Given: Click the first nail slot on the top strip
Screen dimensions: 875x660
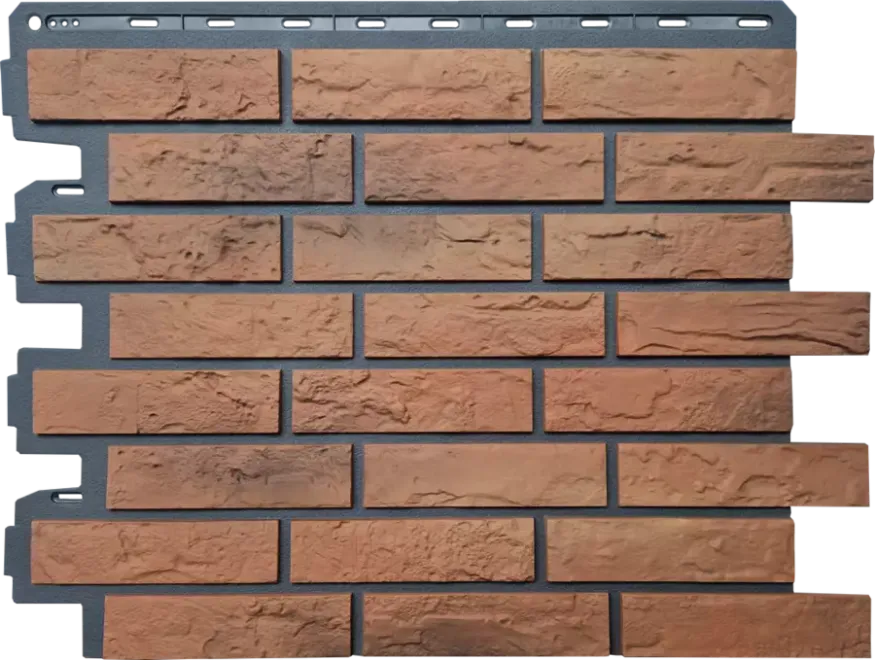Looking at the screenshot, I should pyautogui.click(x=143, y=22).
